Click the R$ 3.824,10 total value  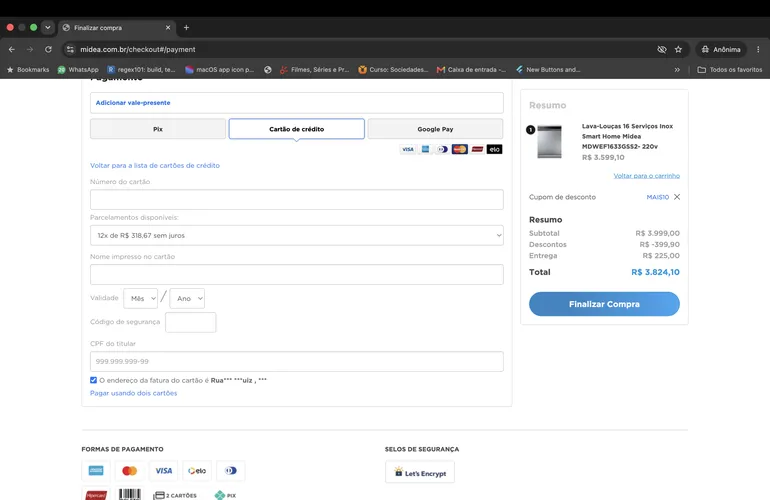tap(655, 272)
